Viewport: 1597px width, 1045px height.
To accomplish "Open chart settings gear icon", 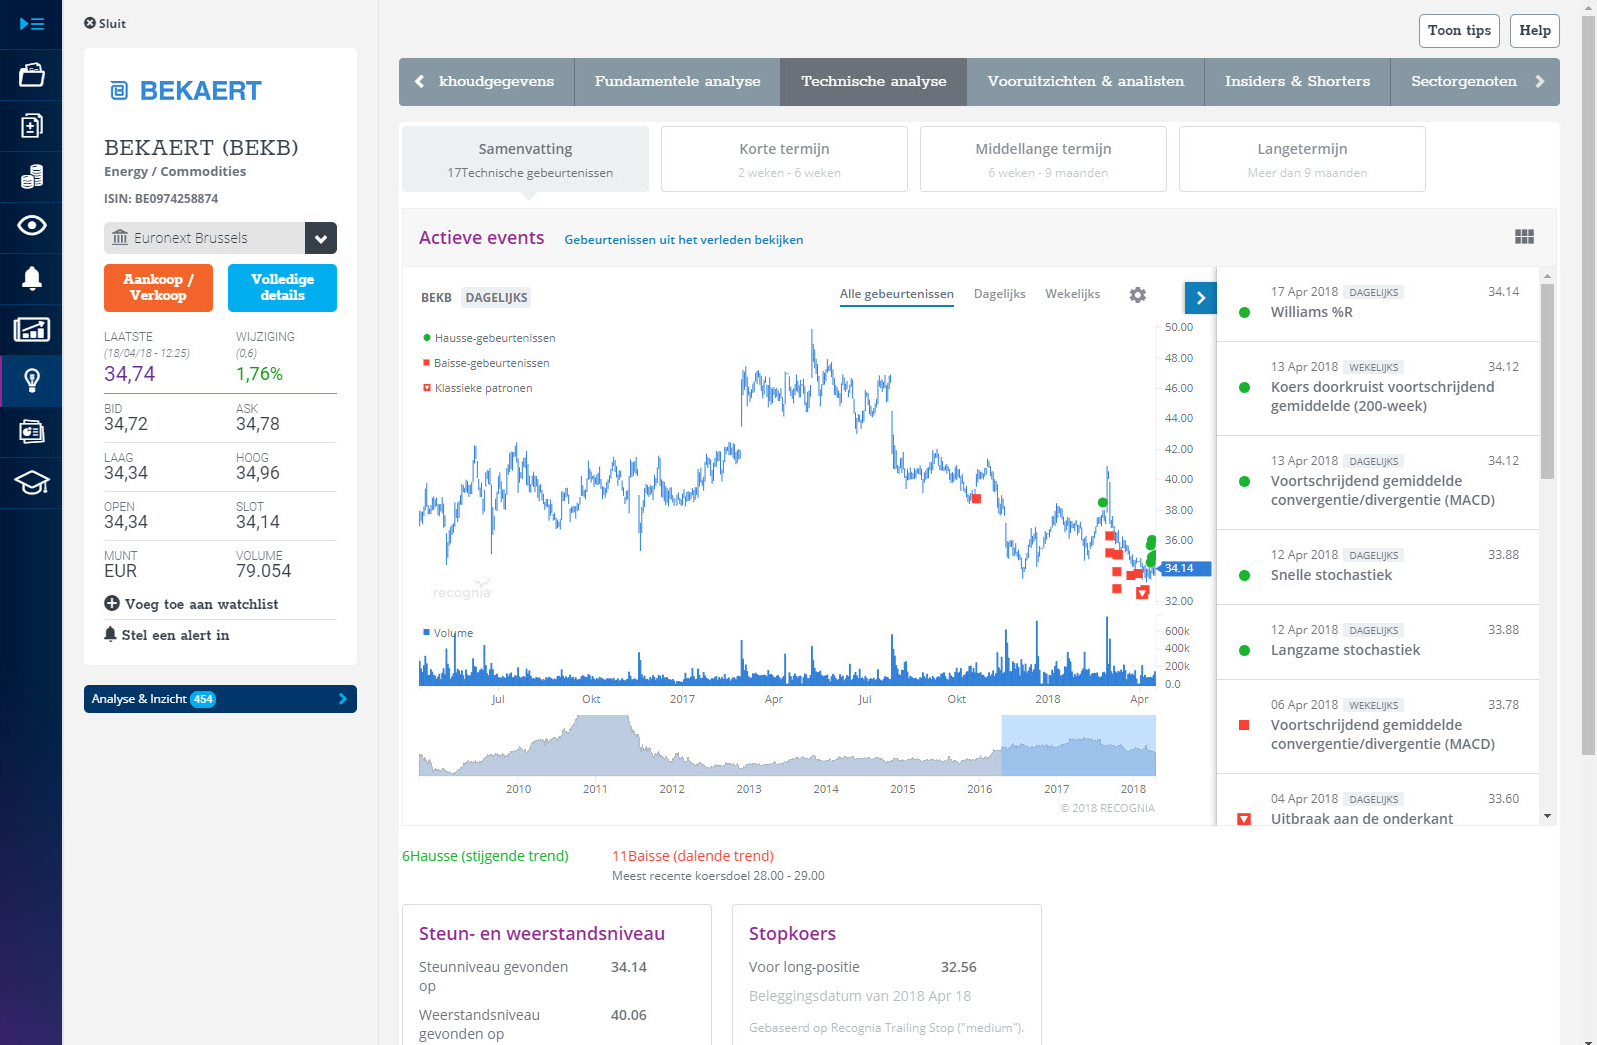I will tap(1137, 295).
